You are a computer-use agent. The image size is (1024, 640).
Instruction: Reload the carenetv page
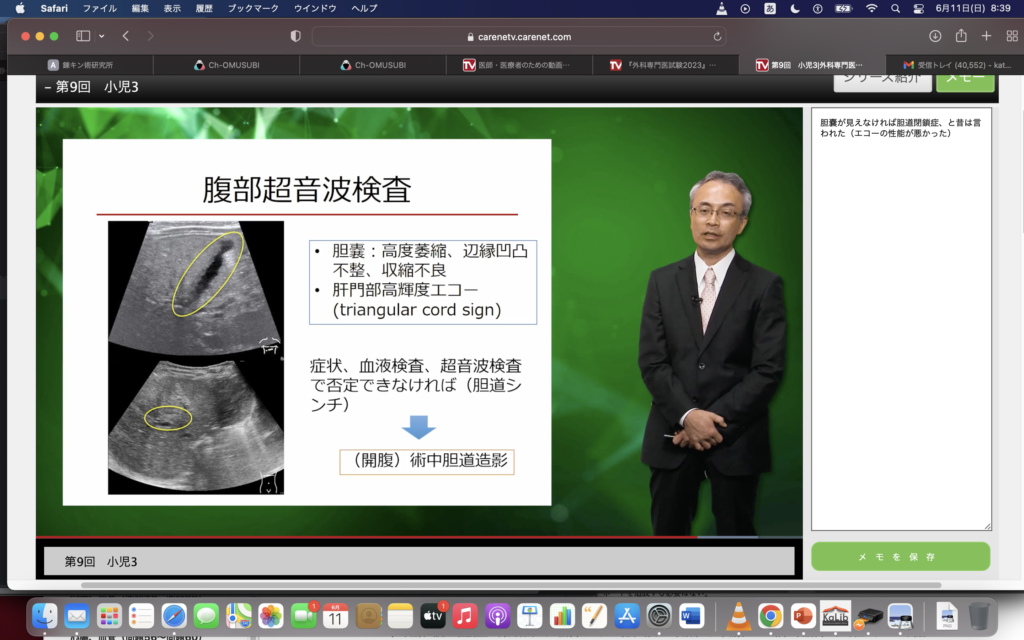click(716, 37)
